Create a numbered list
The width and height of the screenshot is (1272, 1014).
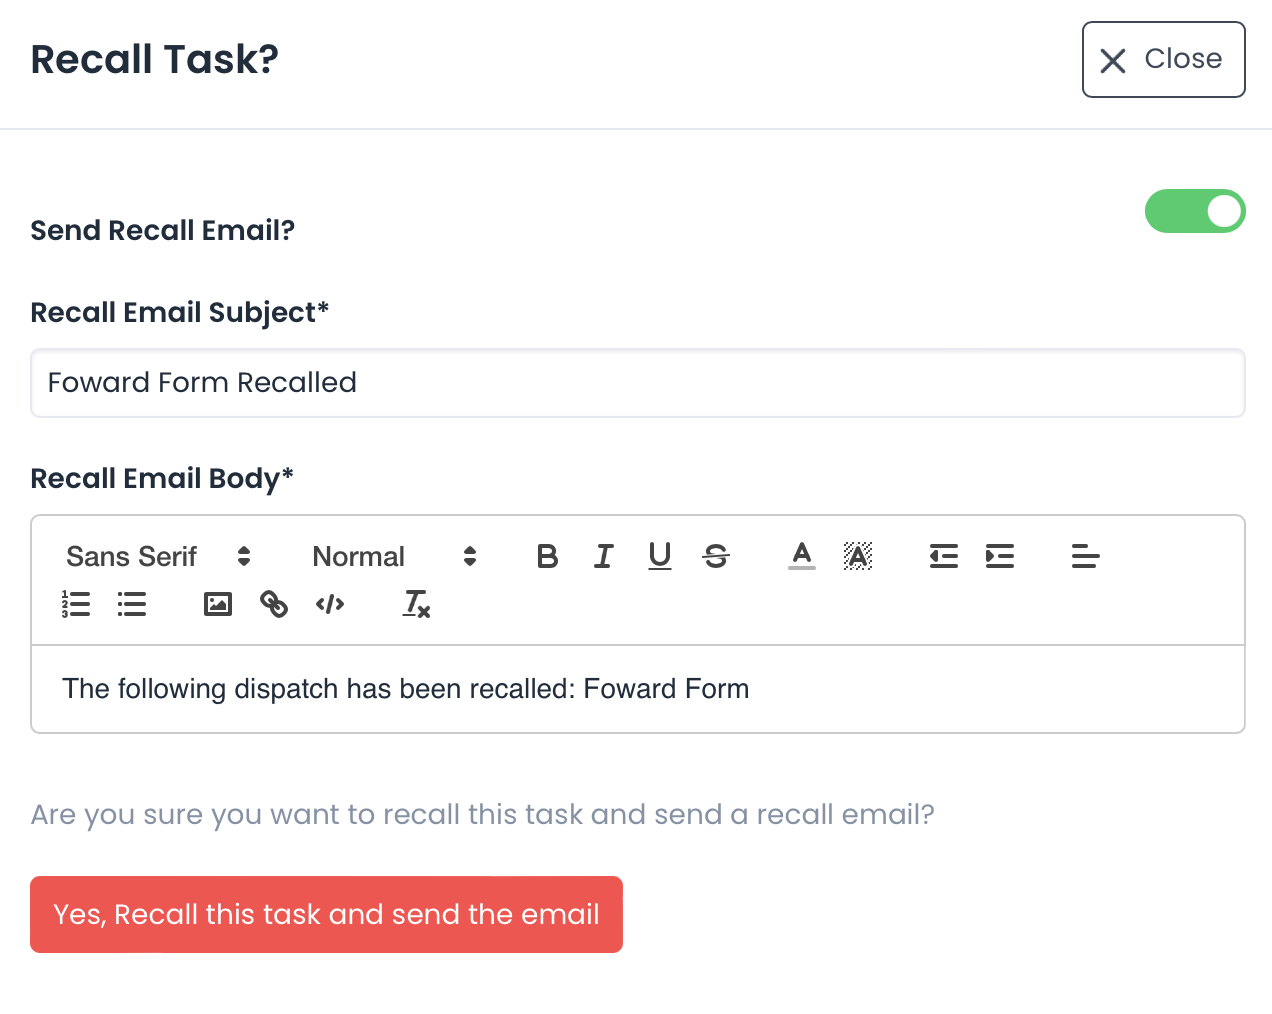click(76, 604)
